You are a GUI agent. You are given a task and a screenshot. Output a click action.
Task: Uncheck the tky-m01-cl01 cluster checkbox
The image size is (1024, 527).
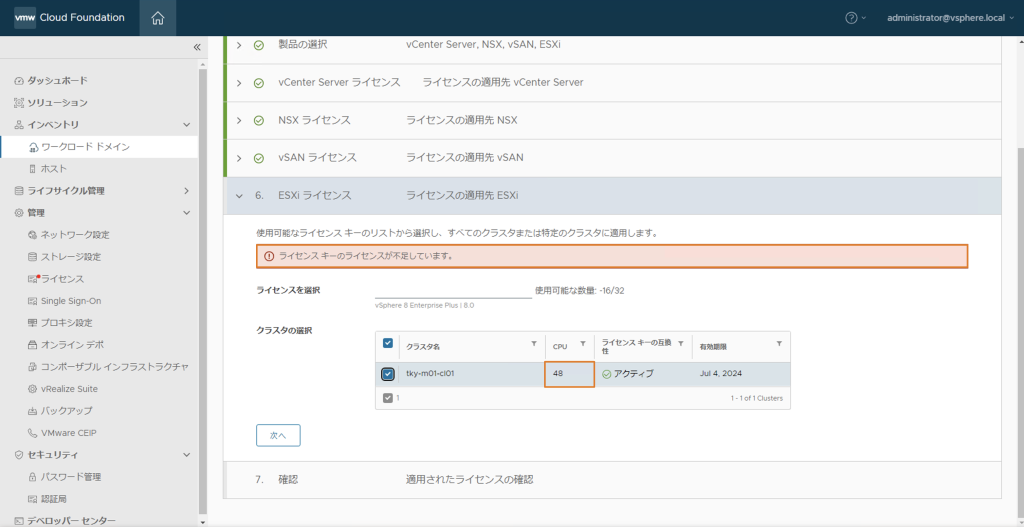pyautogui.click(x=388, y=374)
